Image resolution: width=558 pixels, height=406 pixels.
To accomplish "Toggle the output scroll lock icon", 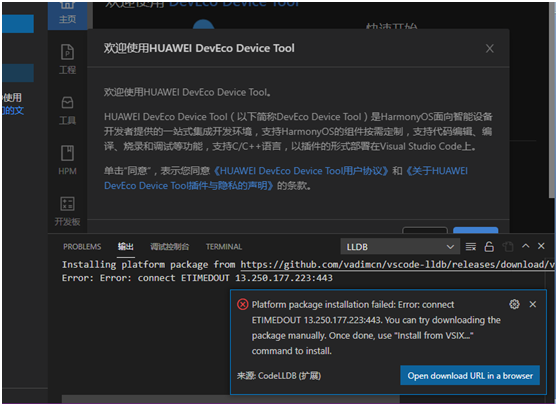I will pyautogui.click(x=489, y=247).
